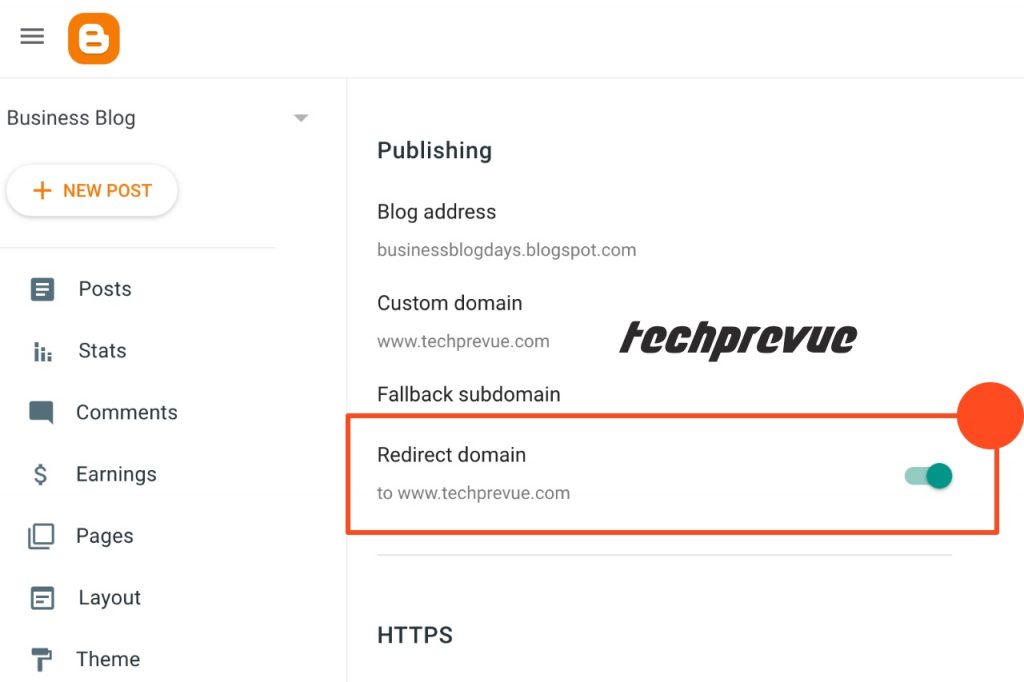The height and width of the screenshot is (682, 1024).
Task: Click the Theme paint roller icon
Action: [41, 659]
